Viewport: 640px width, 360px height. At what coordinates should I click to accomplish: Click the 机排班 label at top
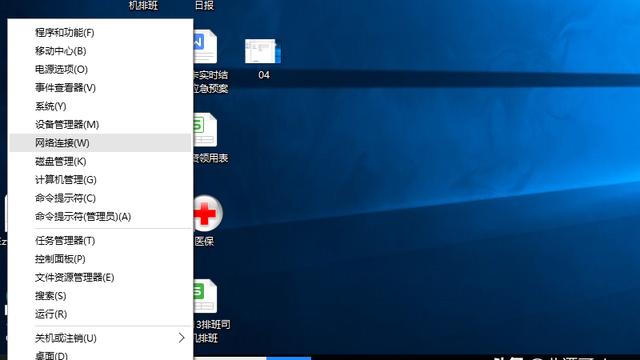[143, 5]
